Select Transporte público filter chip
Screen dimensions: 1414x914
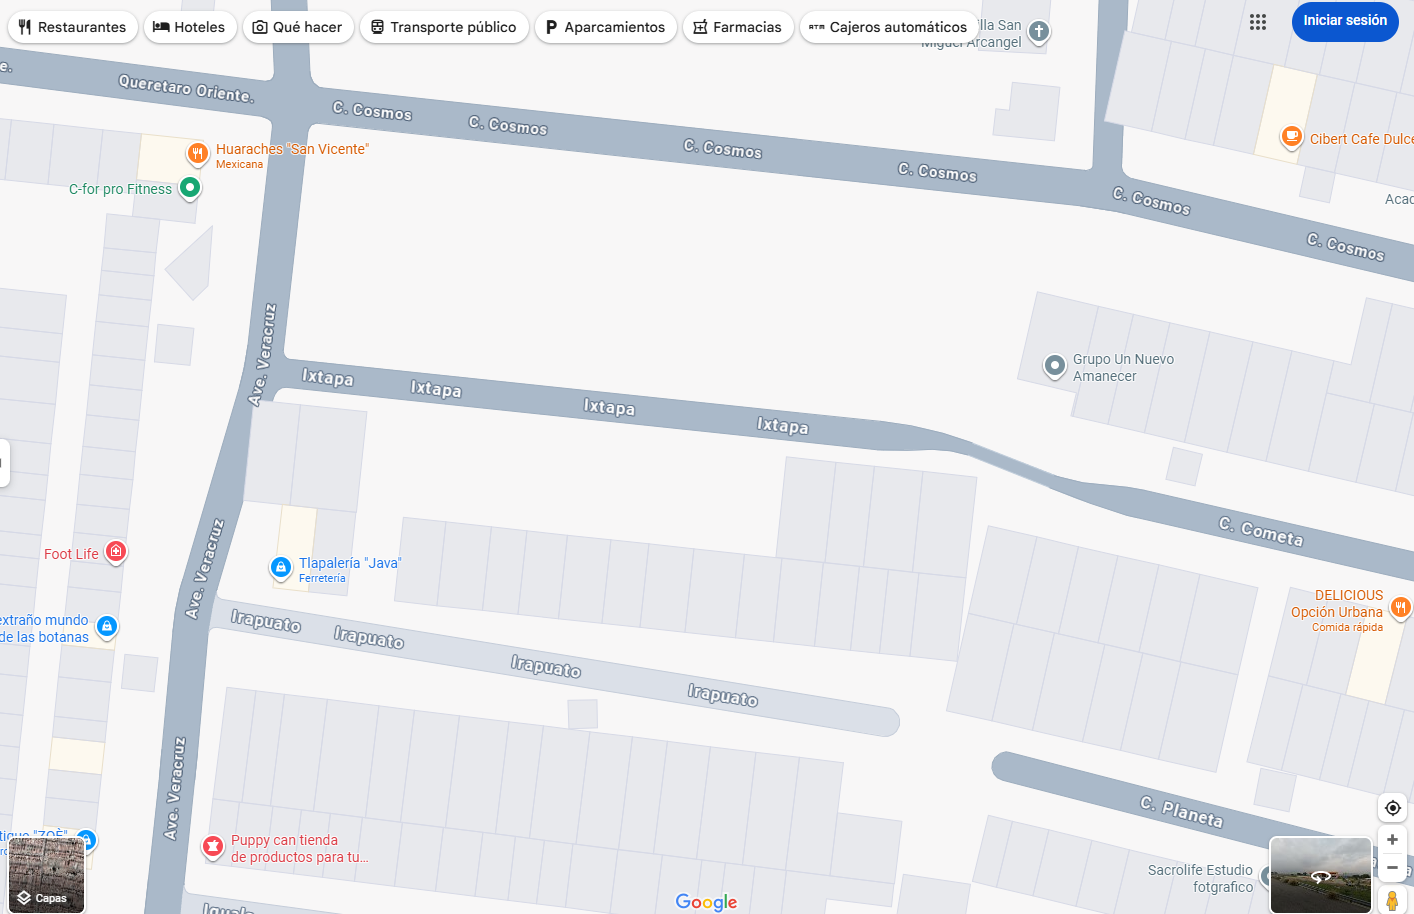tap(444, 27)
